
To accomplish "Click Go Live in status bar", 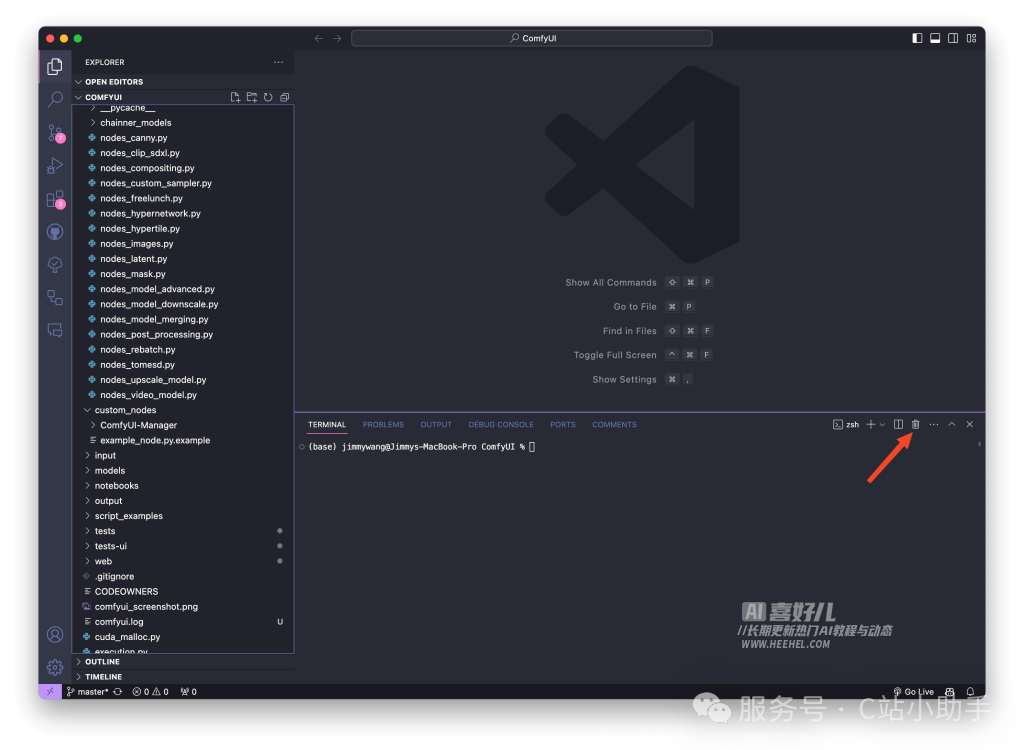I will pos(914,692).
